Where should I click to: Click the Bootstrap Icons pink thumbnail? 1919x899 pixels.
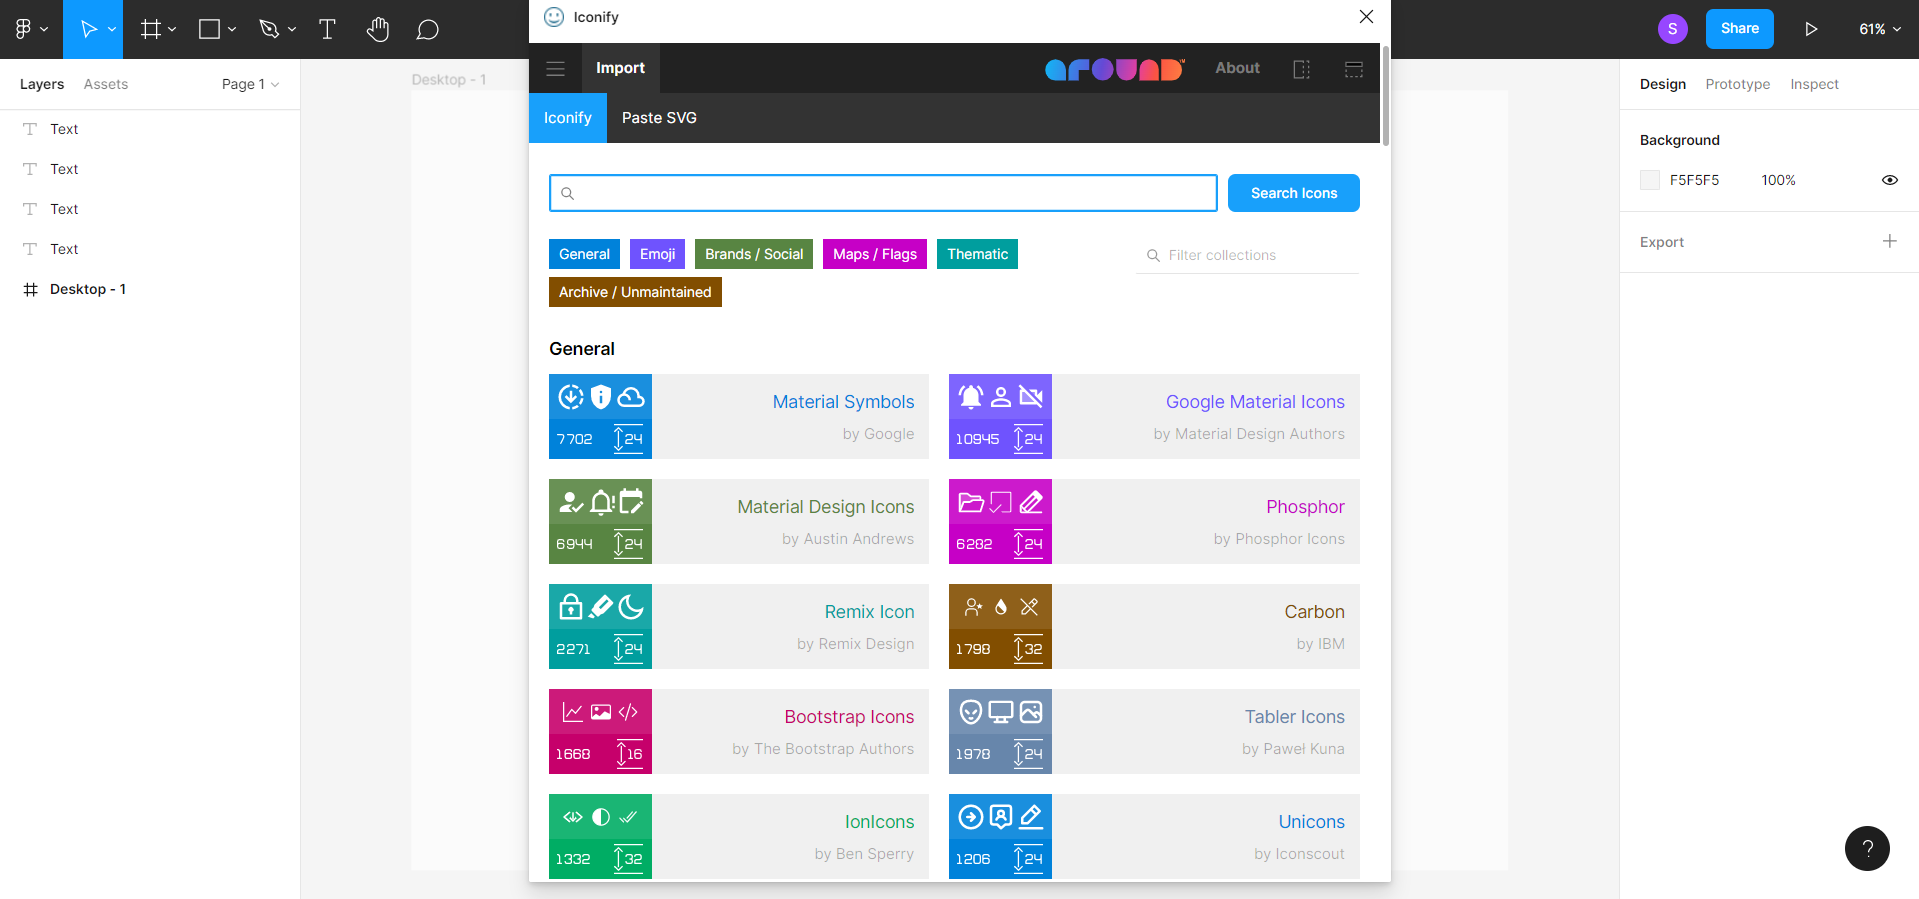[x=600, y=731]
